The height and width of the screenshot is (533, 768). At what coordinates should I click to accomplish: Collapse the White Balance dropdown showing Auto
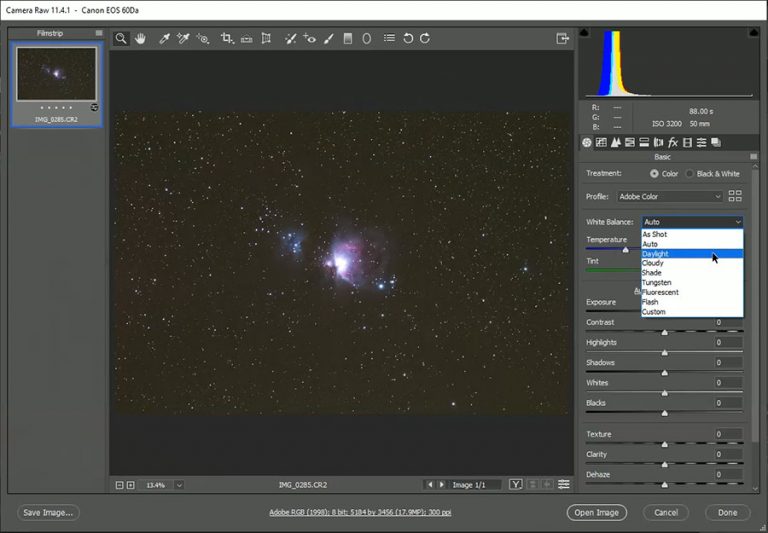point(693,222)
